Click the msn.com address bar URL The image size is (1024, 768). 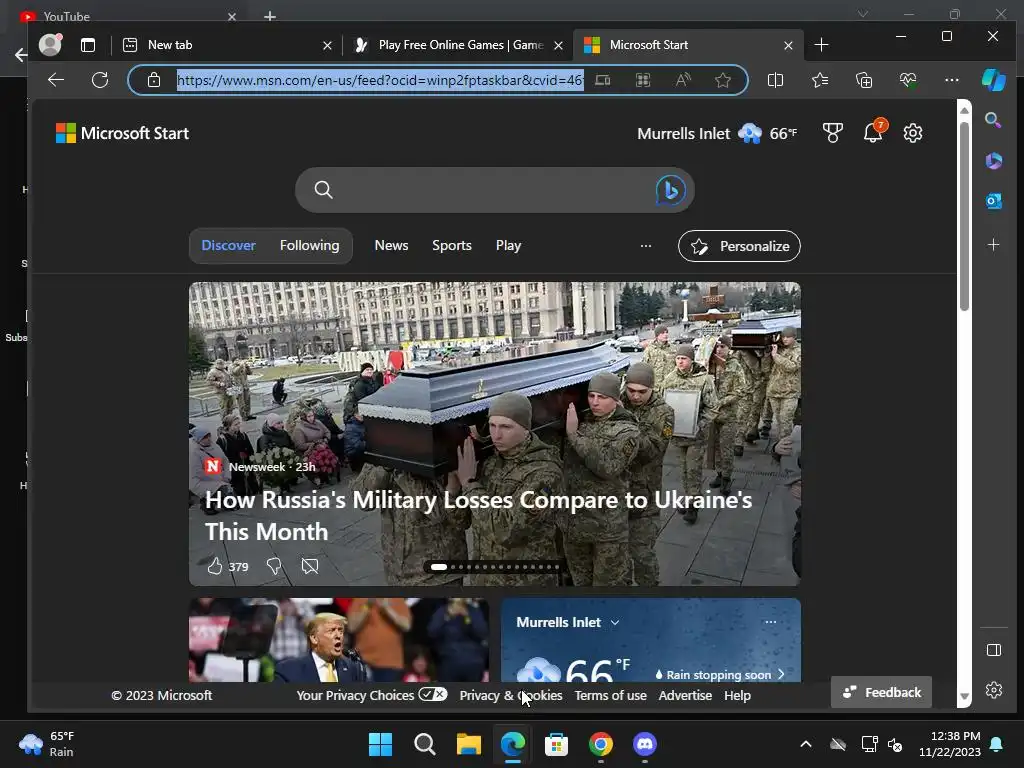[380, 80]
